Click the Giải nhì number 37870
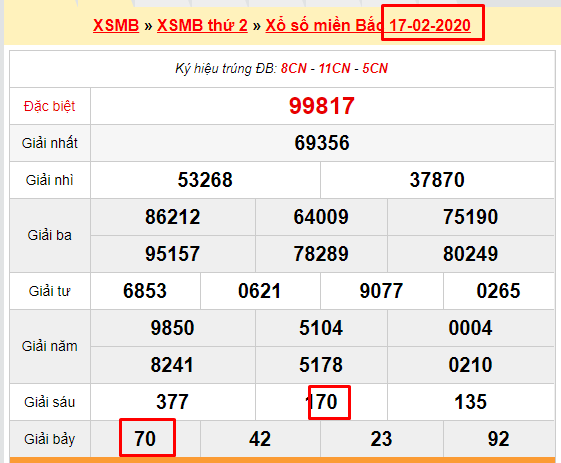 pos(437,180)
